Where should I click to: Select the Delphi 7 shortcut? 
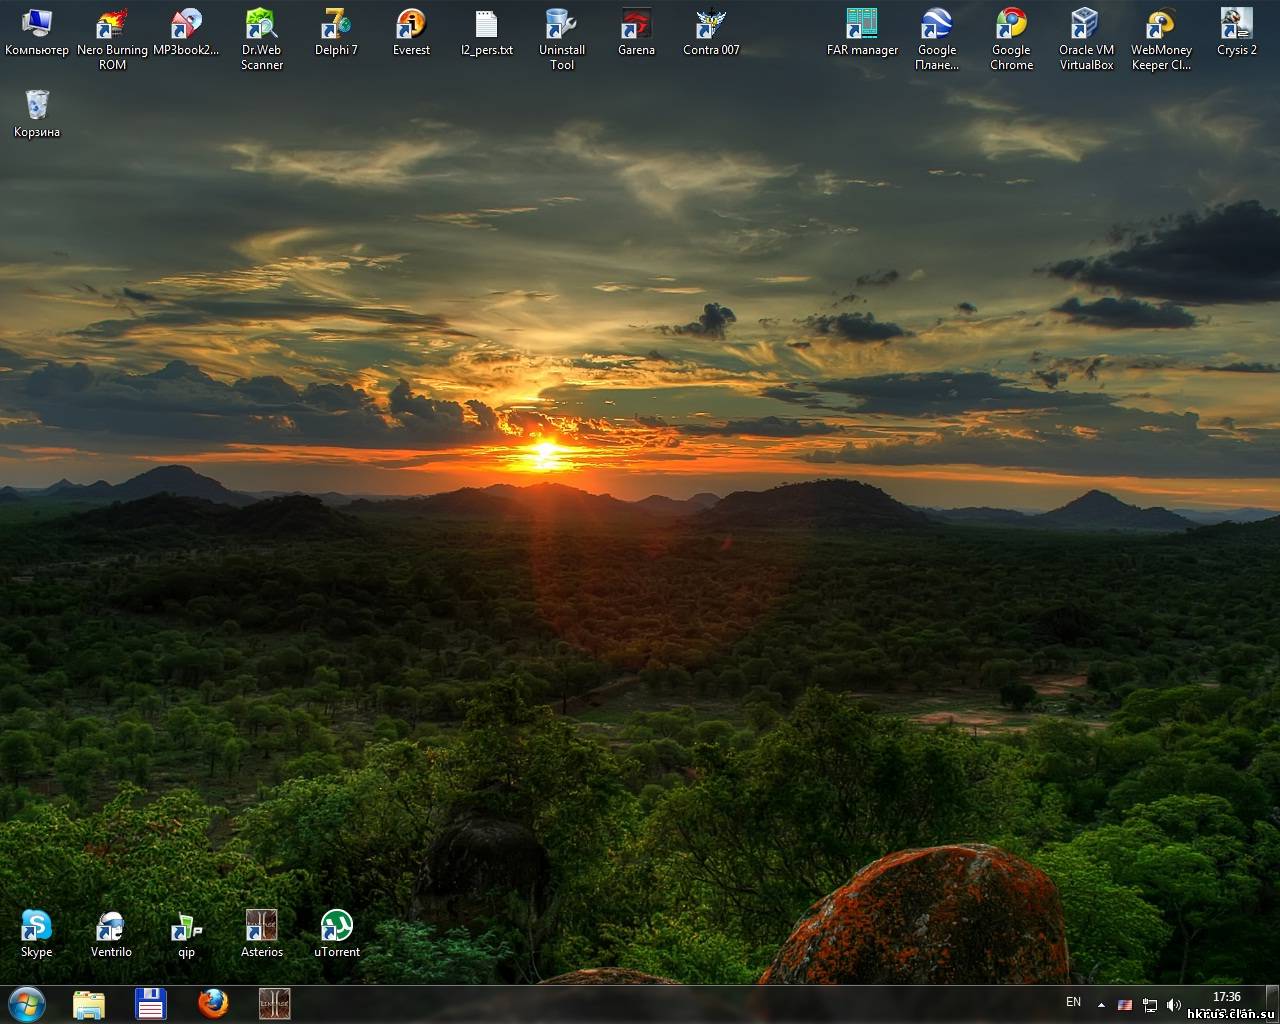(x=336, y=25)
